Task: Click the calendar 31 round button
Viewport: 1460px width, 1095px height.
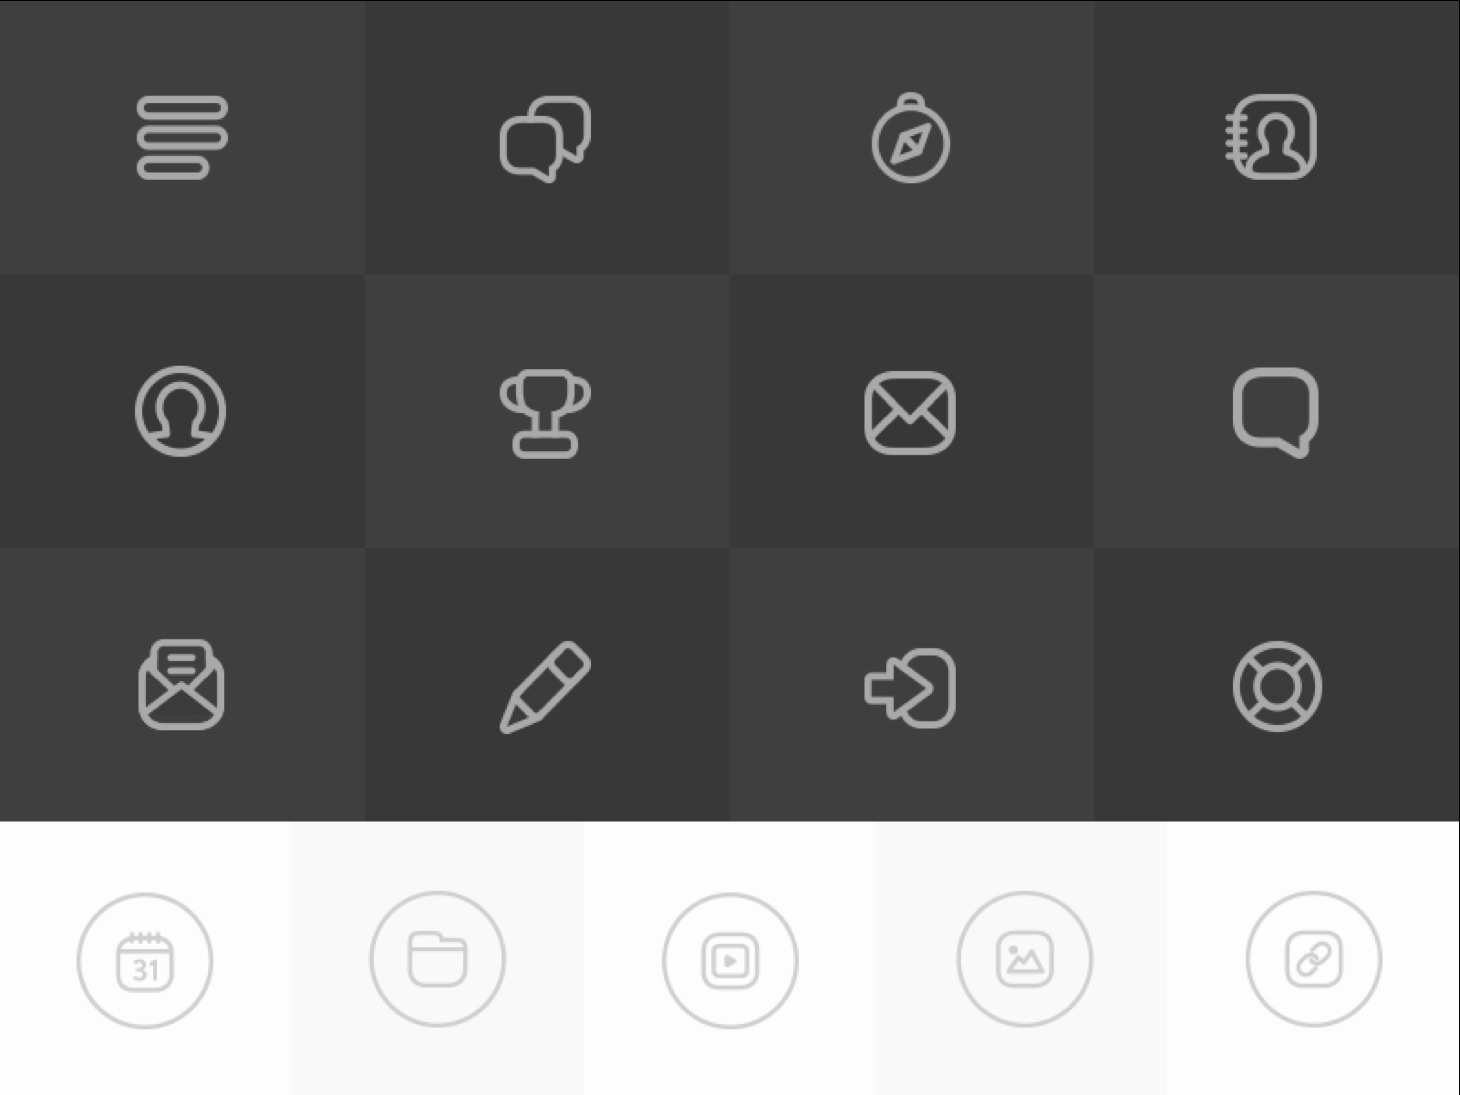Action: click(145, 960)
